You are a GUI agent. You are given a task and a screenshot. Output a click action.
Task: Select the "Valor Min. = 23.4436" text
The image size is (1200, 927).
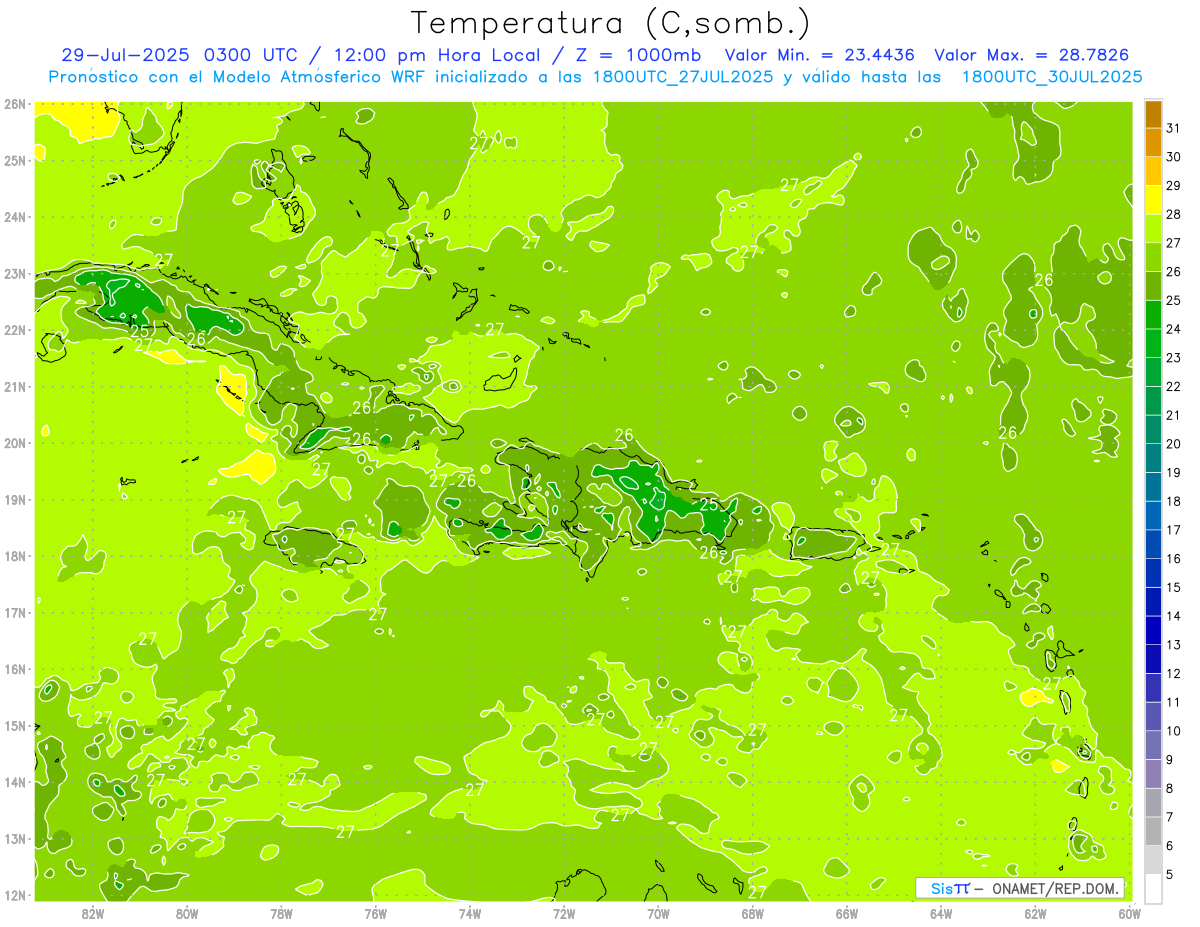pos(821,55)
